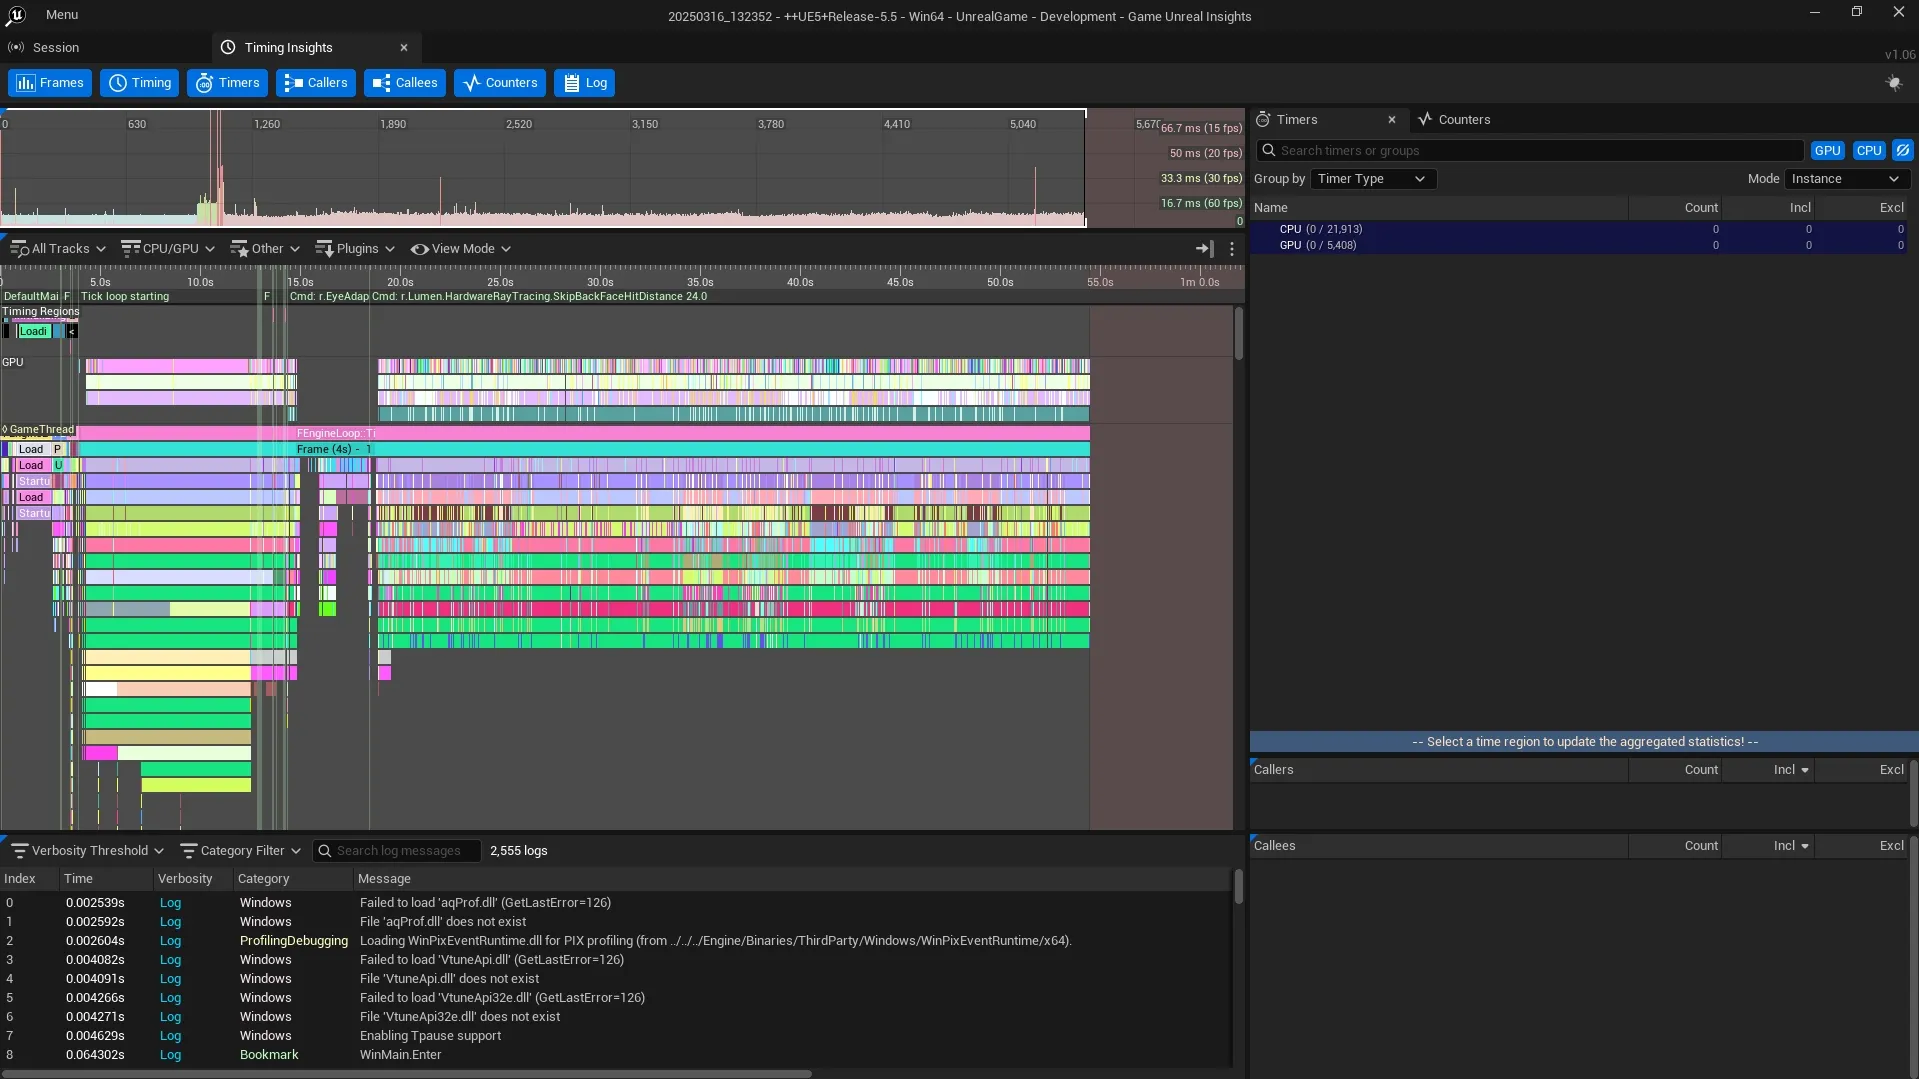This screenshot has width=1919, height=1079.
Task: Focus the Search timers or groups field
Action: click(1530, 151)
